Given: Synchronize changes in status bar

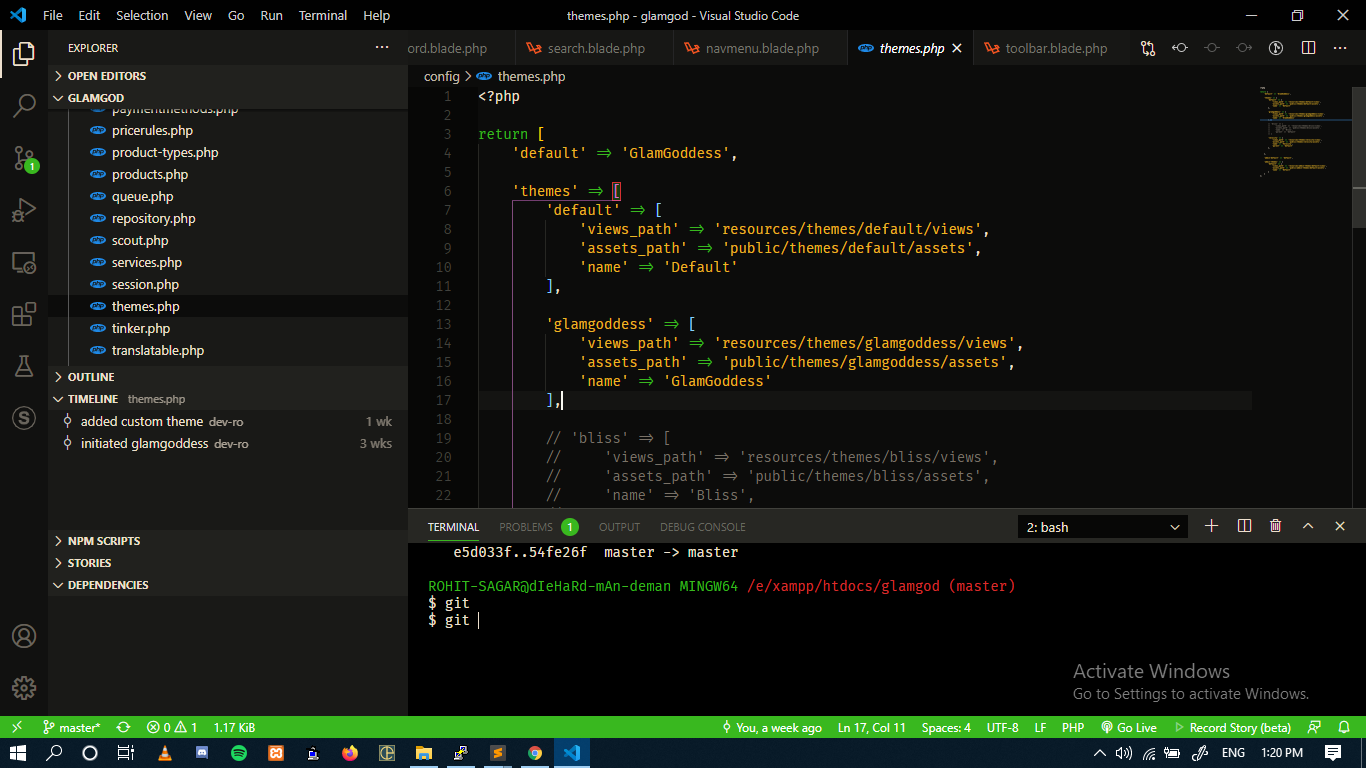Looking at the screenshot, I should [123, 728].
